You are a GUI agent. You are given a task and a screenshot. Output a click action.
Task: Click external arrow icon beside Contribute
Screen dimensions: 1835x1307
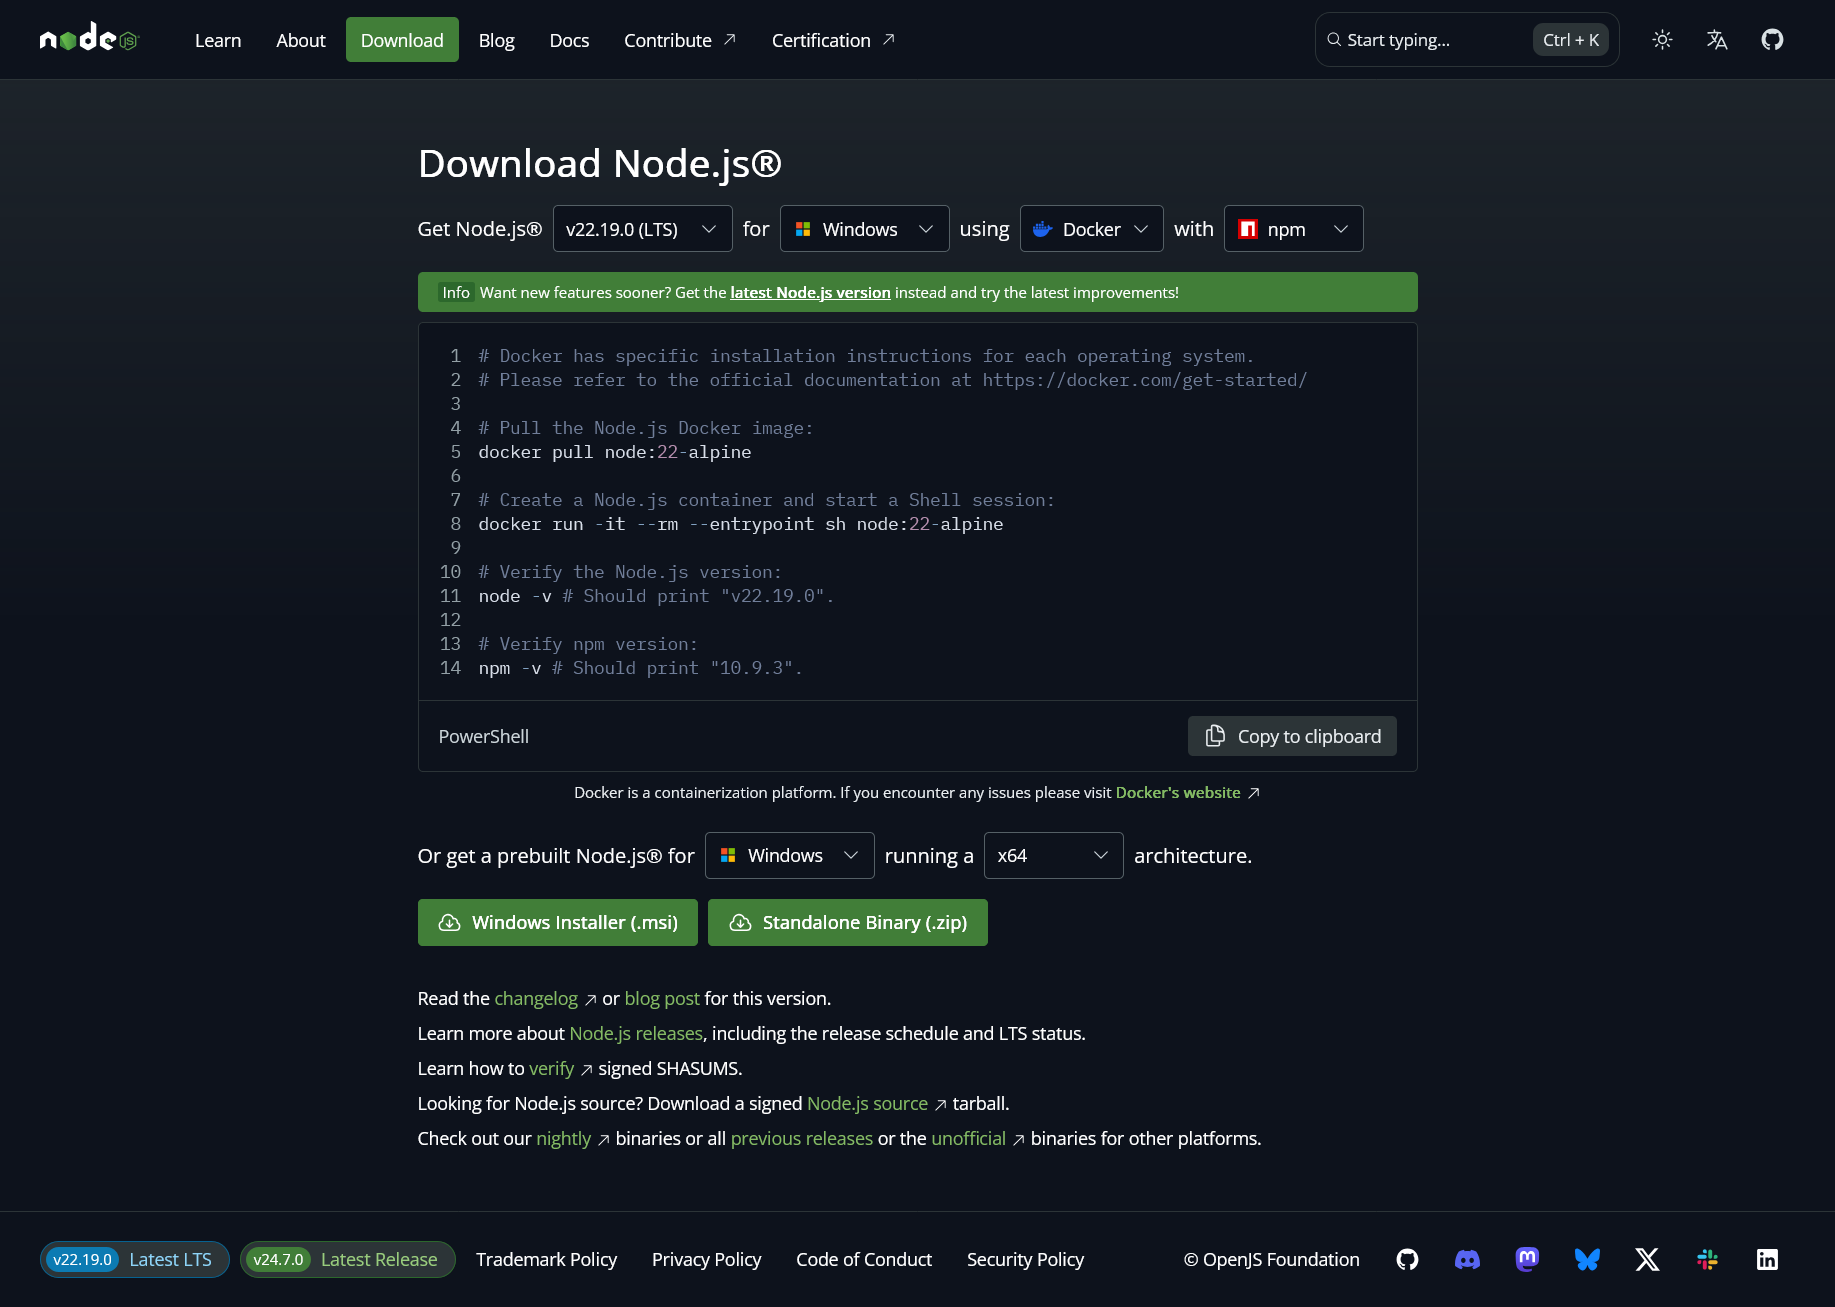coord(730,39)
